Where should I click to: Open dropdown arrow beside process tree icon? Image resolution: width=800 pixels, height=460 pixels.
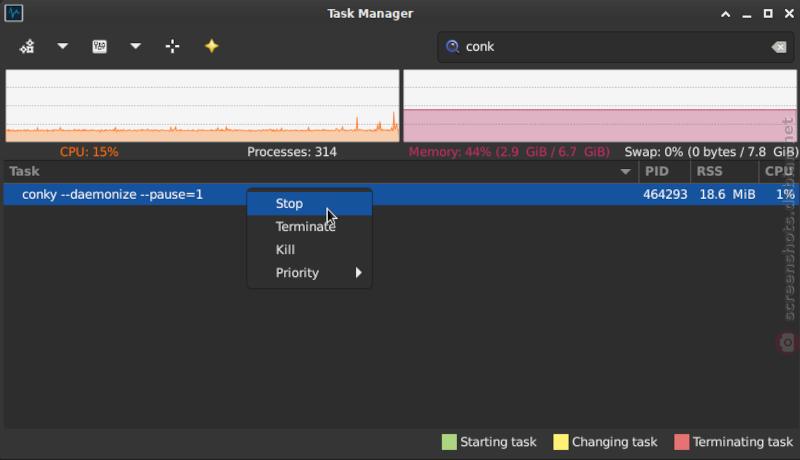point(63,46)
